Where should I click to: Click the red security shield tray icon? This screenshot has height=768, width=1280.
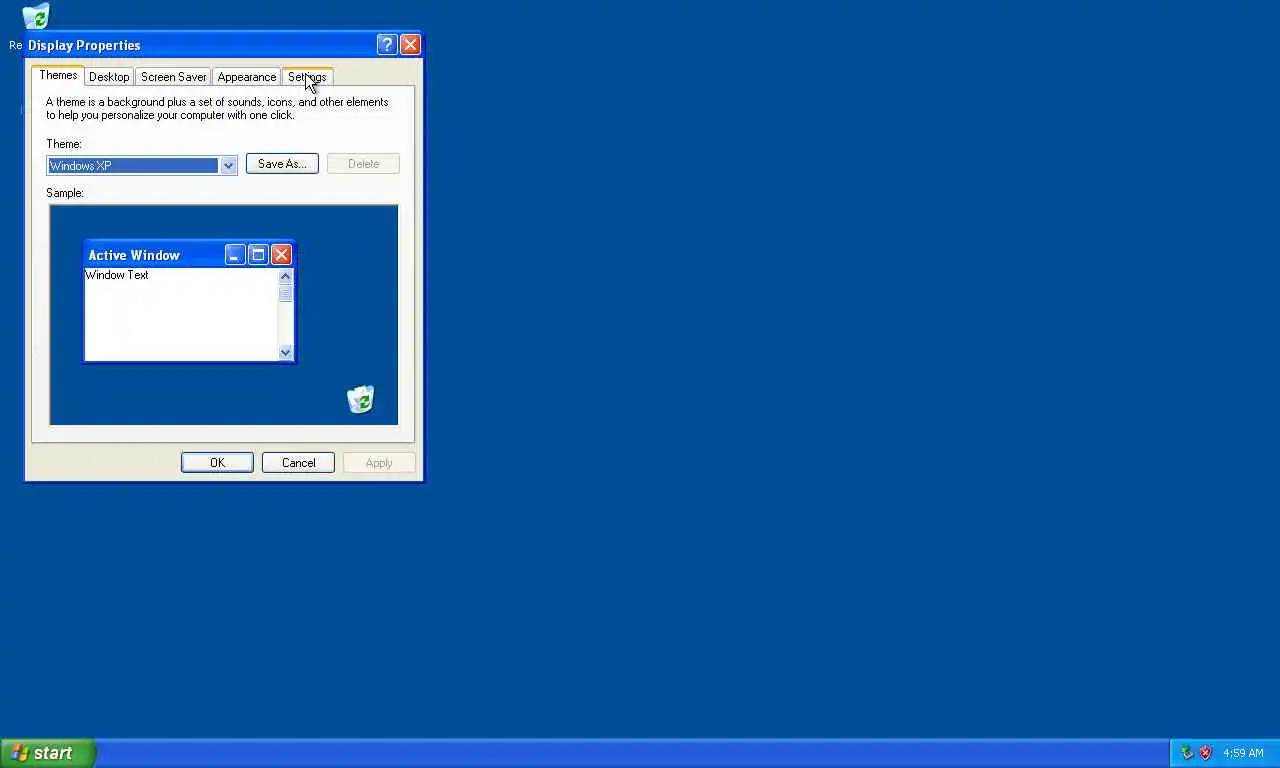pos(1205,753)
